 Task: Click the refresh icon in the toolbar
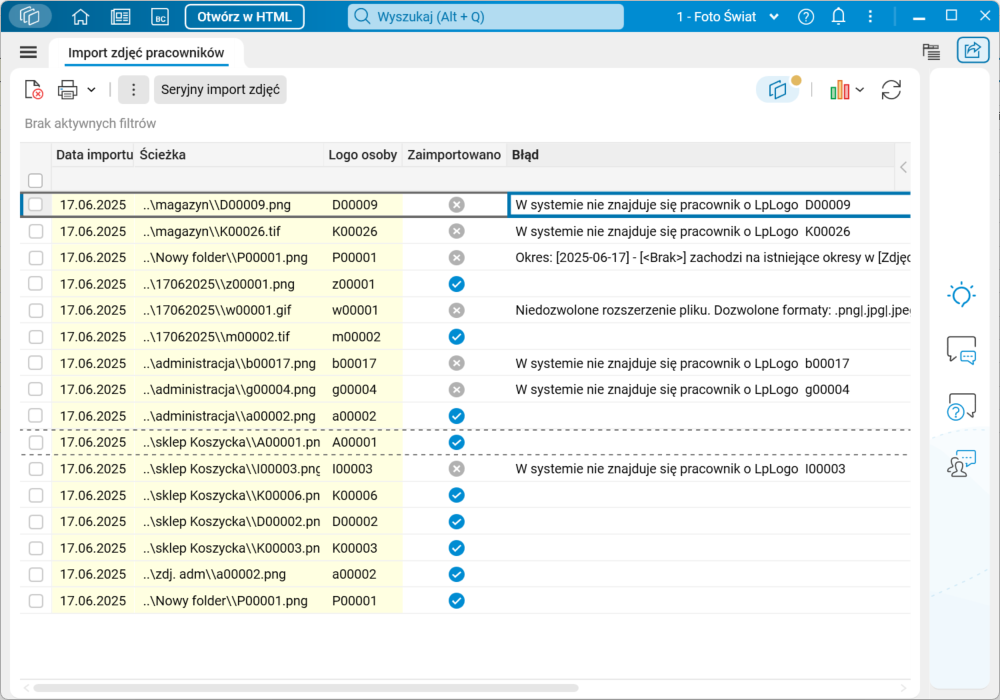891,90
